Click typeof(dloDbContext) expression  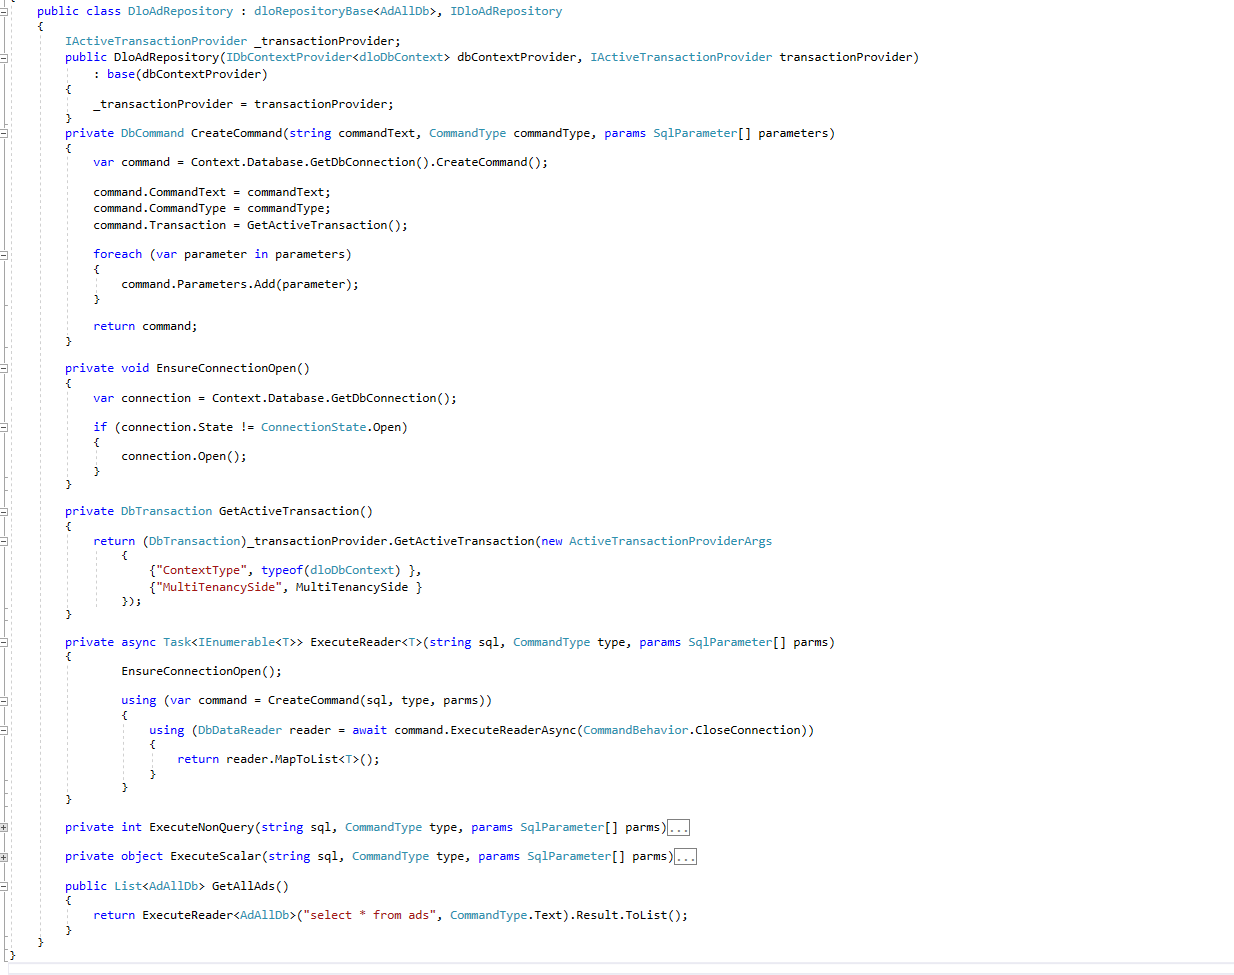point(331,570)
